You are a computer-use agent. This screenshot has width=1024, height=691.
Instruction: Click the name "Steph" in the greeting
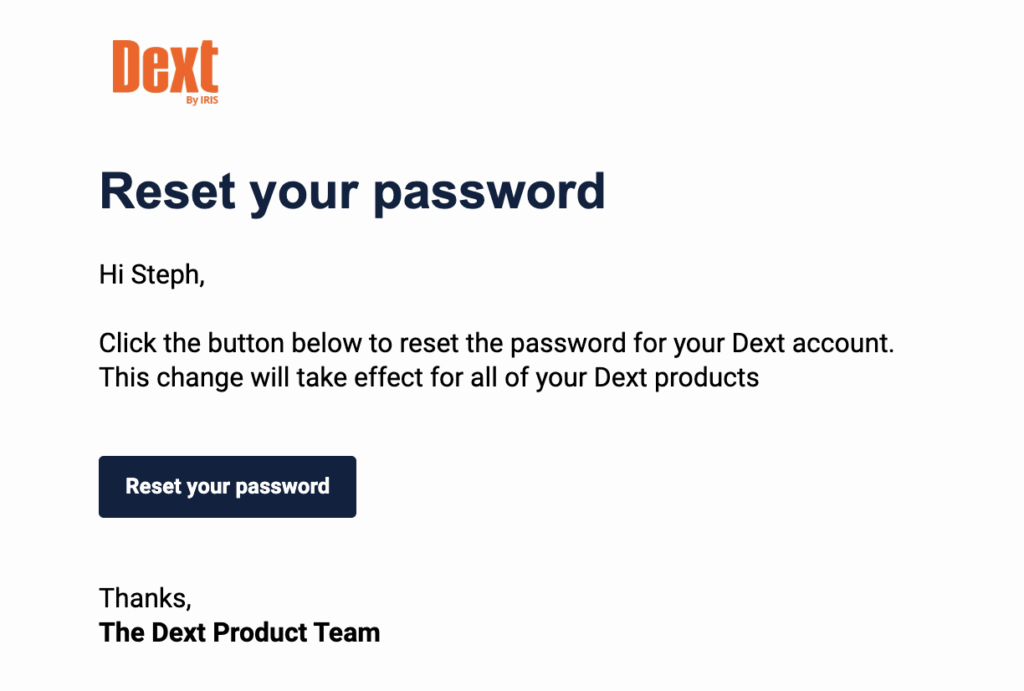[165, 274]
